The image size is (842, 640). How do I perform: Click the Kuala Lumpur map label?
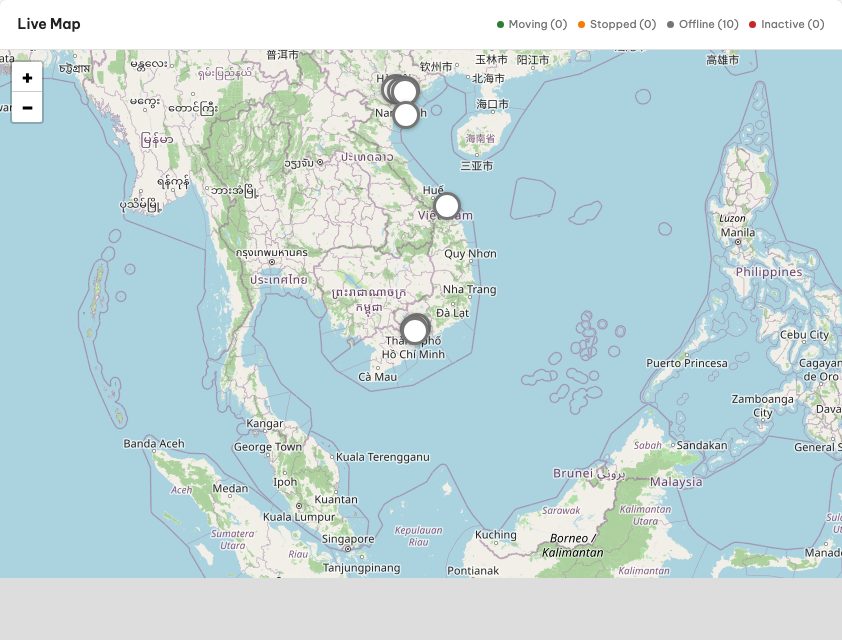tap(299, 517)
